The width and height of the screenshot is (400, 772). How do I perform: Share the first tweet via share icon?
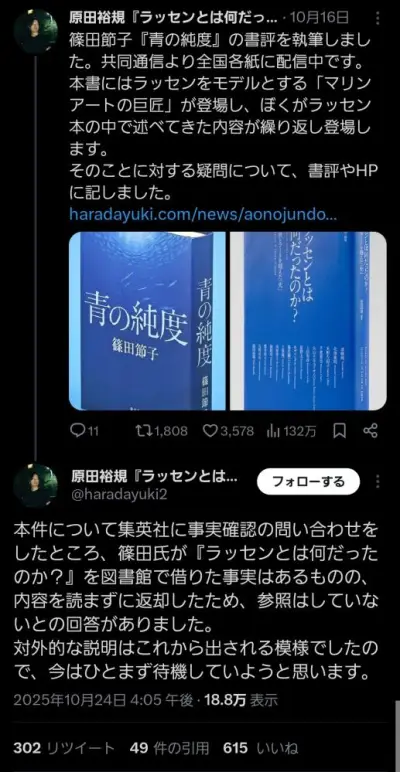click(370, 431)
